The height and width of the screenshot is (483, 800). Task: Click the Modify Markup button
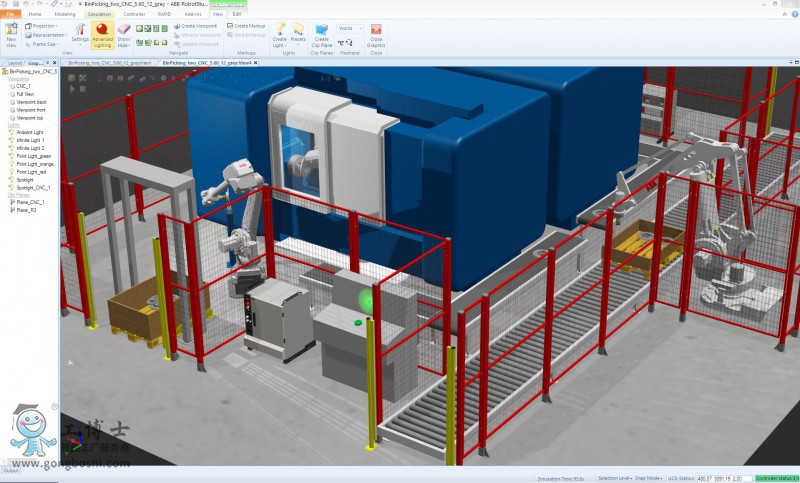pyautogui.click(x=246, y=35)
